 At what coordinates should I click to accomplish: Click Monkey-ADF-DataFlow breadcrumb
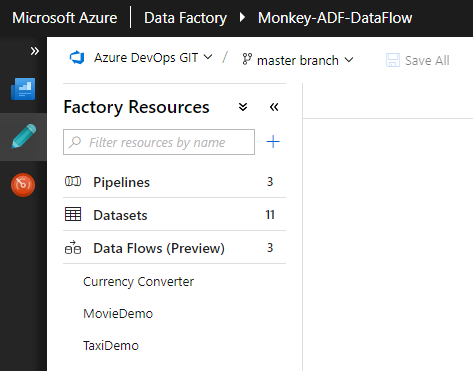tap(335, 18)
